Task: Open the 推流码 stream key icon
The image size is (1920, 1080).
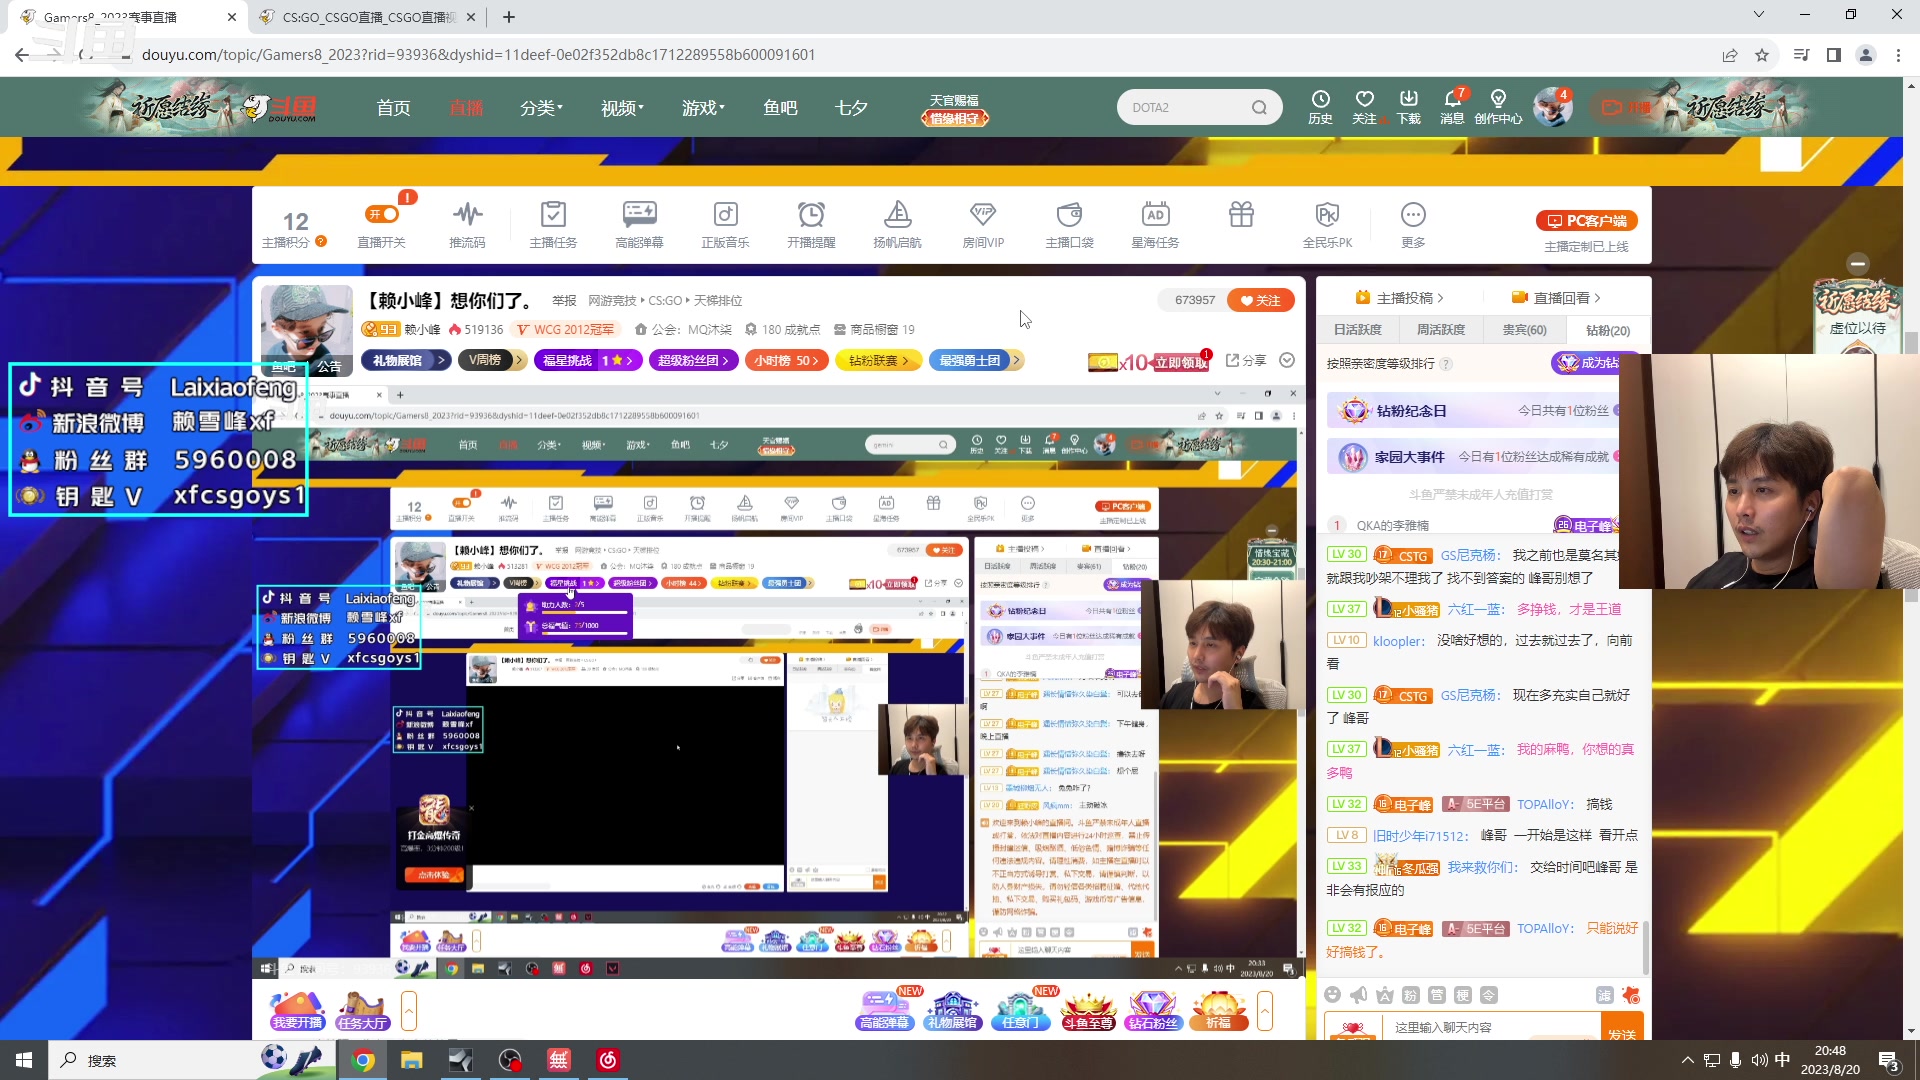Action: (467, 224)
